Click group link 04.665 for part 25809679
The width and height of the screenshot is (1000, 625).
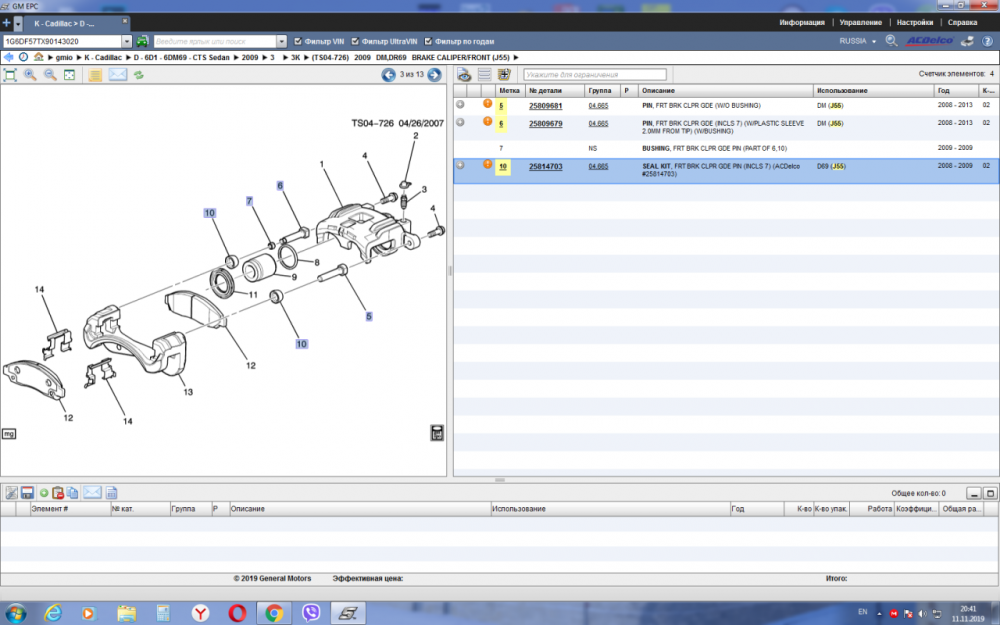tap(598, 123)
